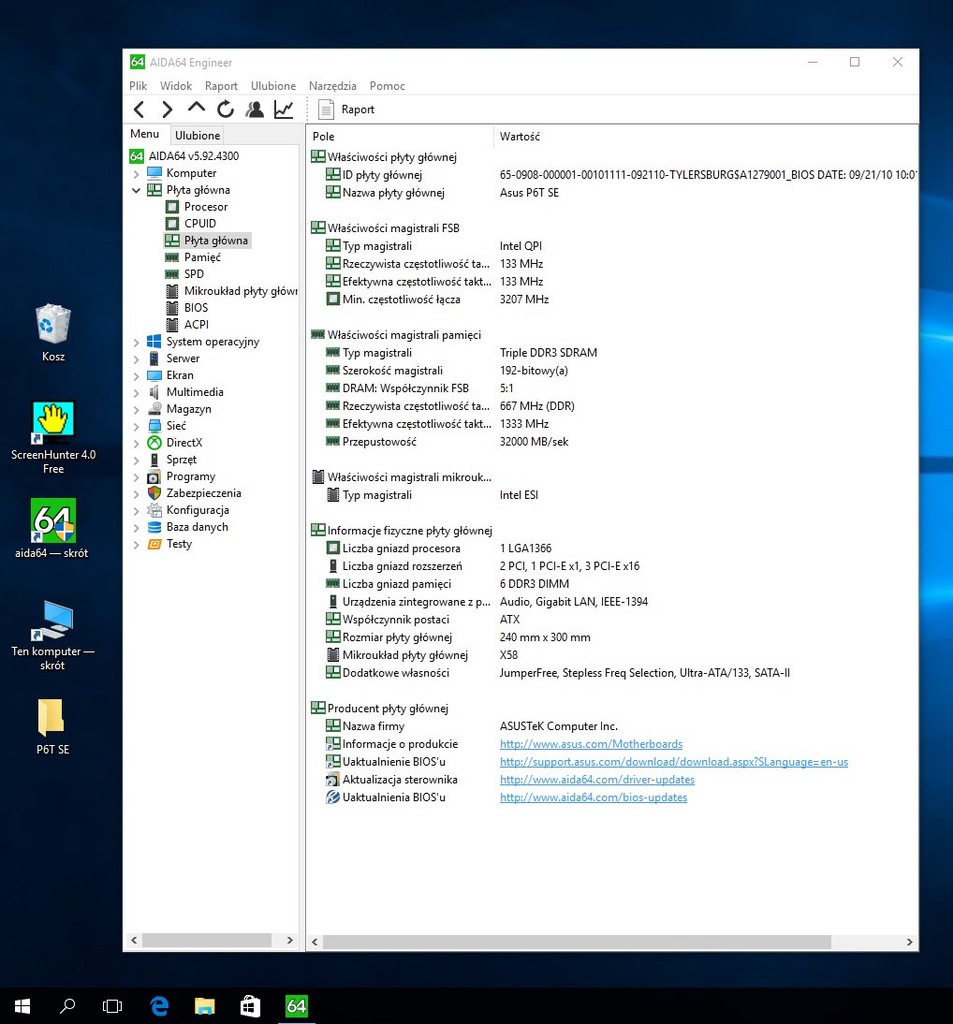Click the Programy icon in tree
953x1024 pixels.
tap(154, 477)
